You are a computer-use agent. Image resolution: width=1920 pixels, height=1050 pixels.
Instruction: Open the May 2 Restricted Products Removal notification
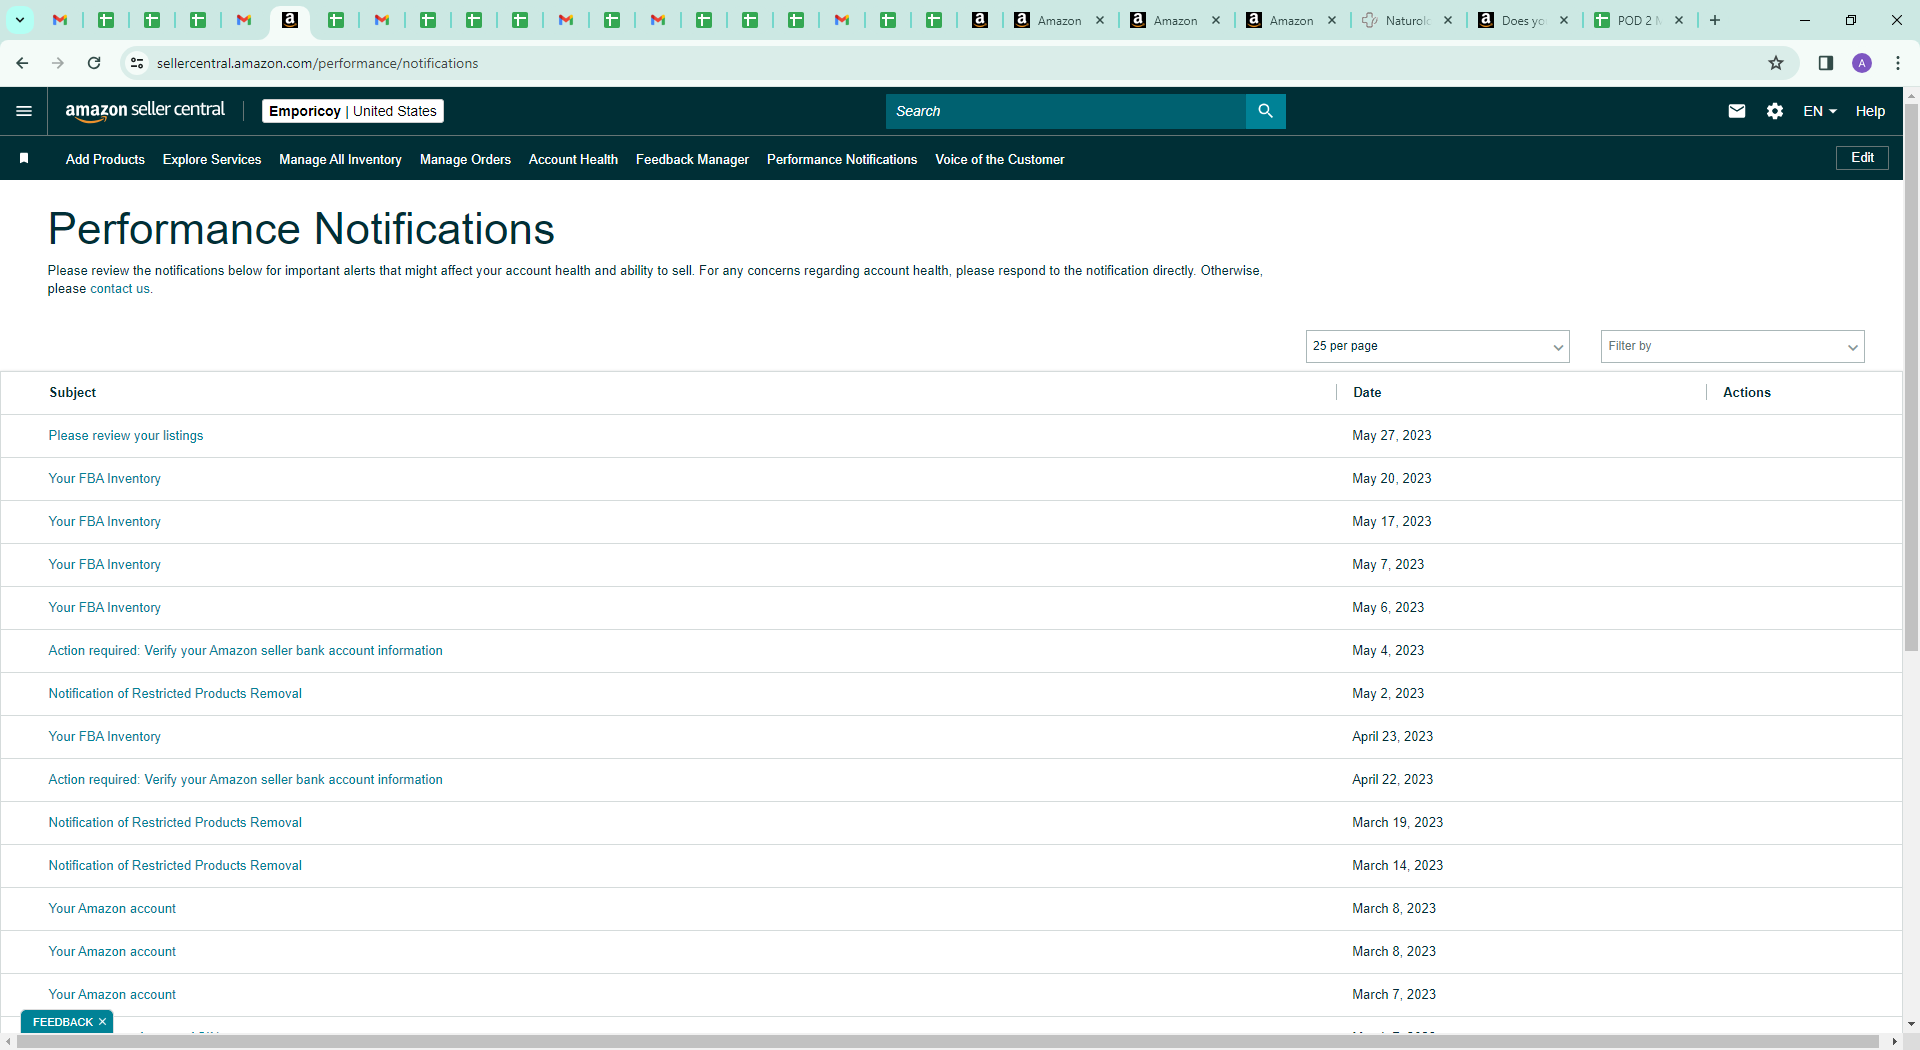[x=175, y=694]
